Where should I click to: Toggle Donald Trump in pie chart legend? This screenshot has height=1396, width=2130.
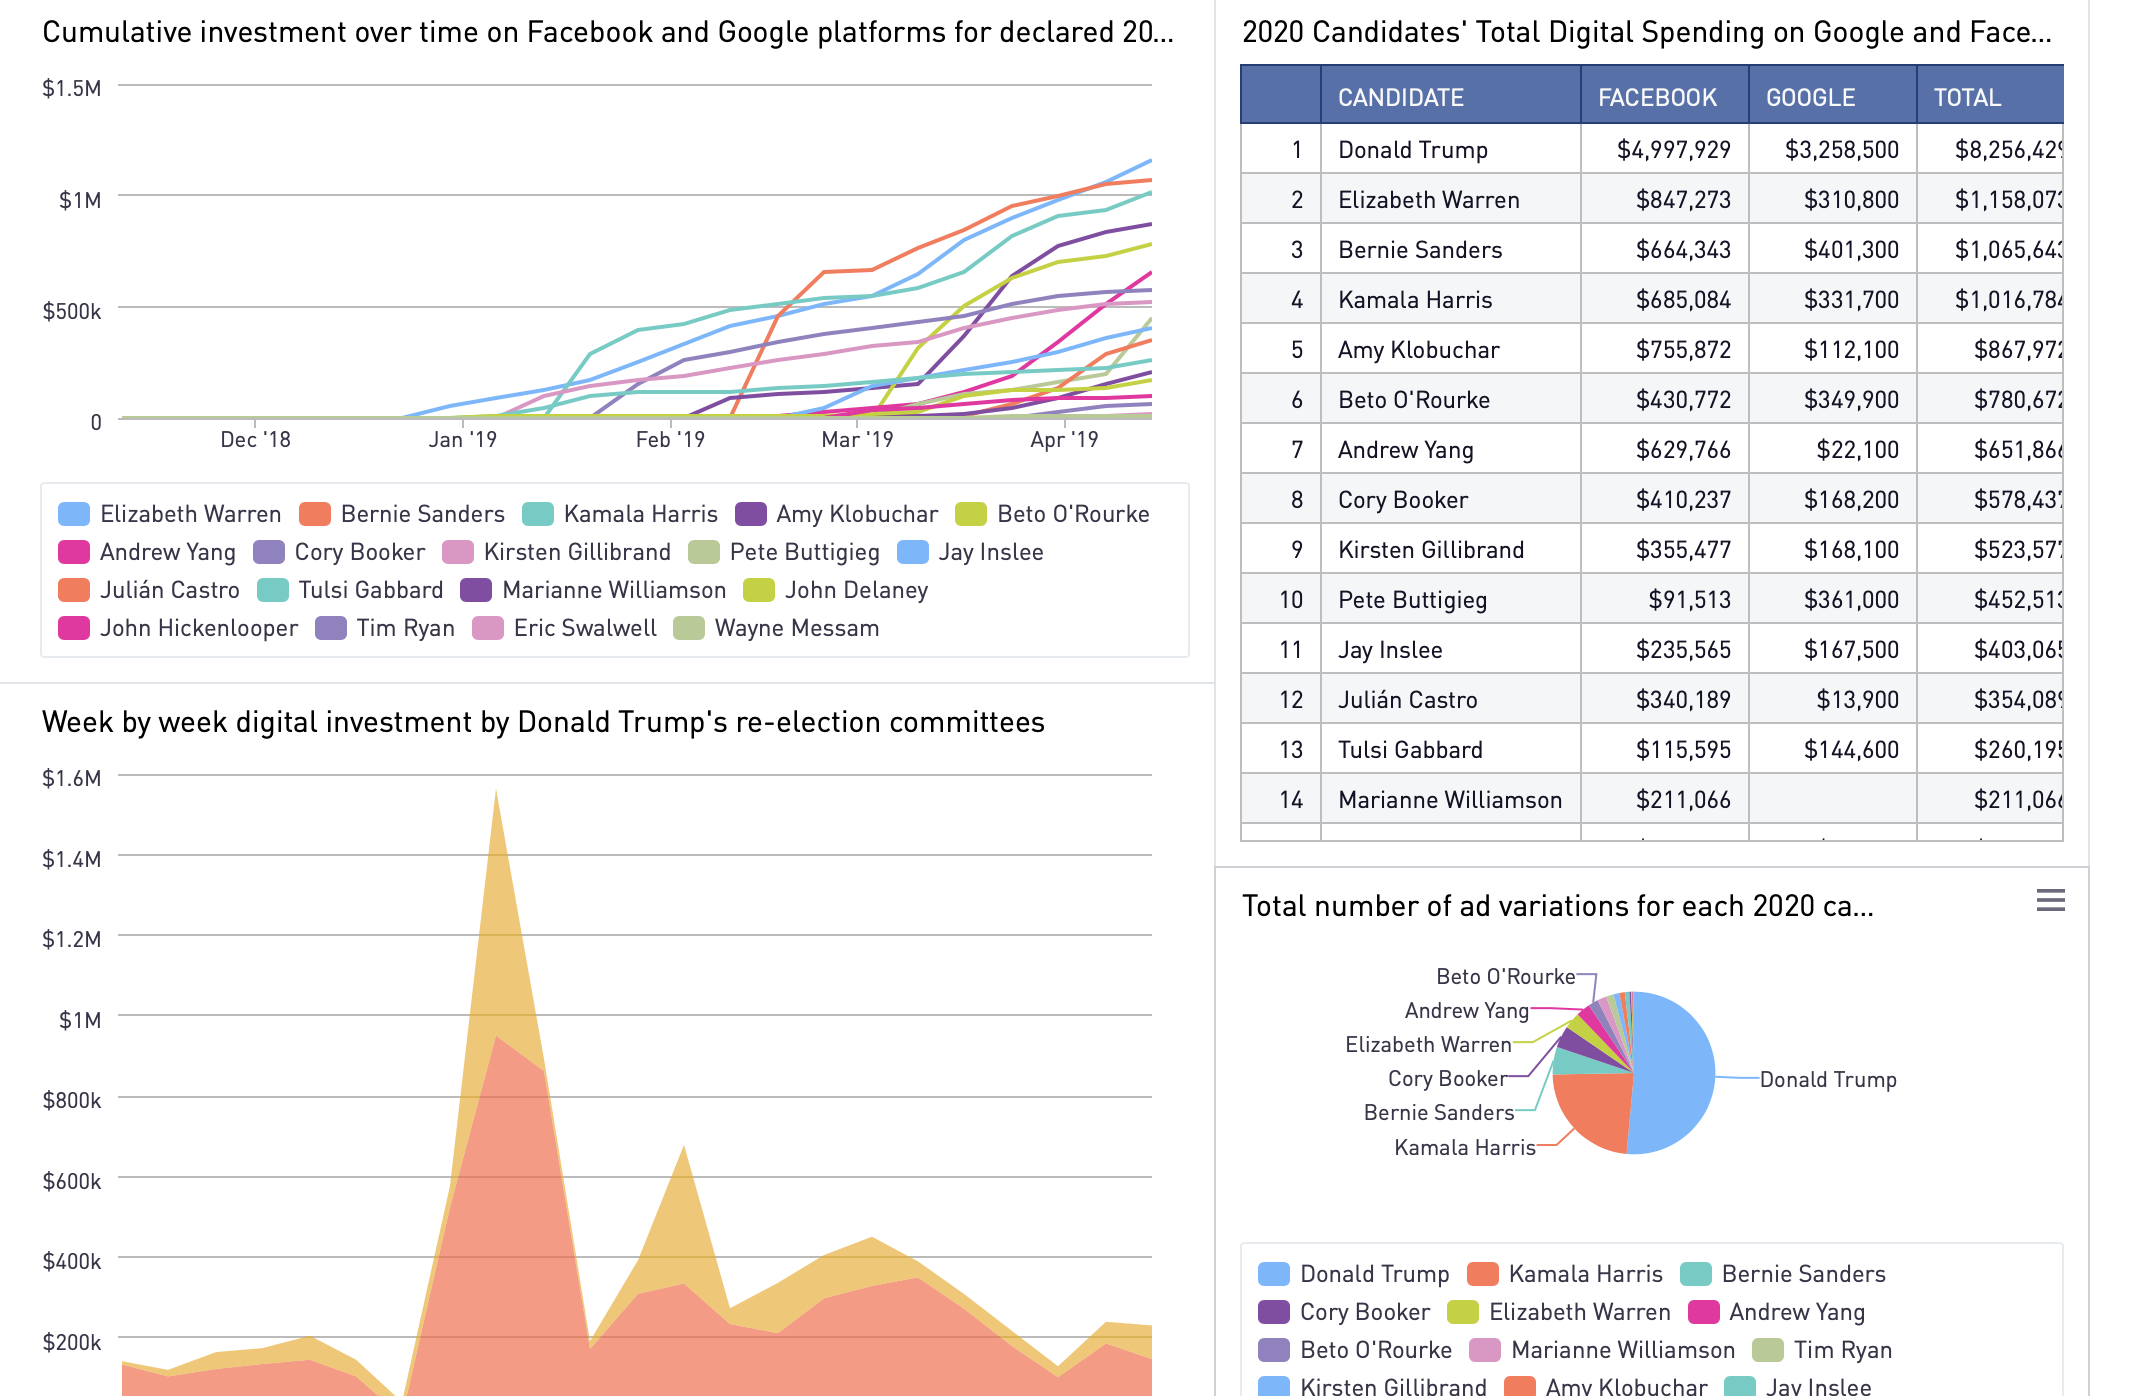click(x=1354, y=1274)
